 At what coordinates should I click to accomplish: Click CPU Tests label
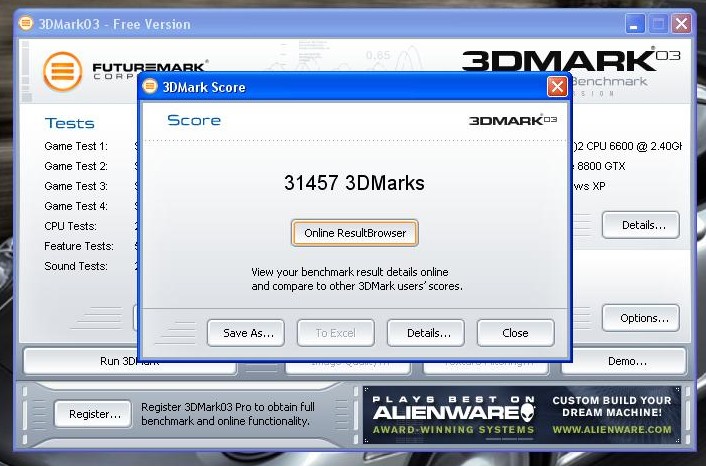coord(70,226)
